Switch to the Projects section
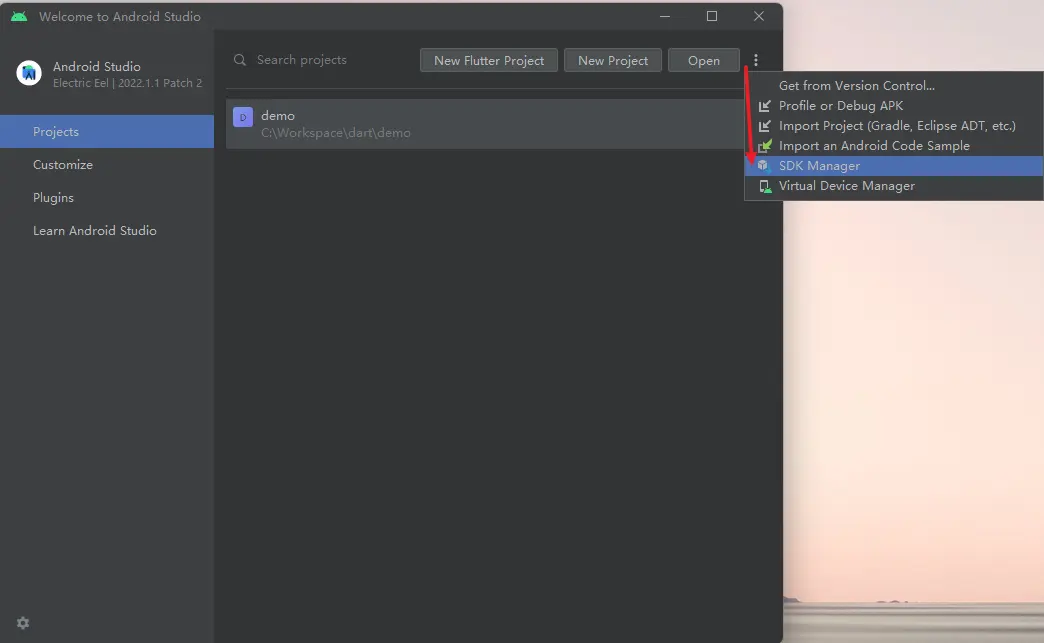This screenshot has width=1044, height=643. pyautogui.click(x=107, y=132)
